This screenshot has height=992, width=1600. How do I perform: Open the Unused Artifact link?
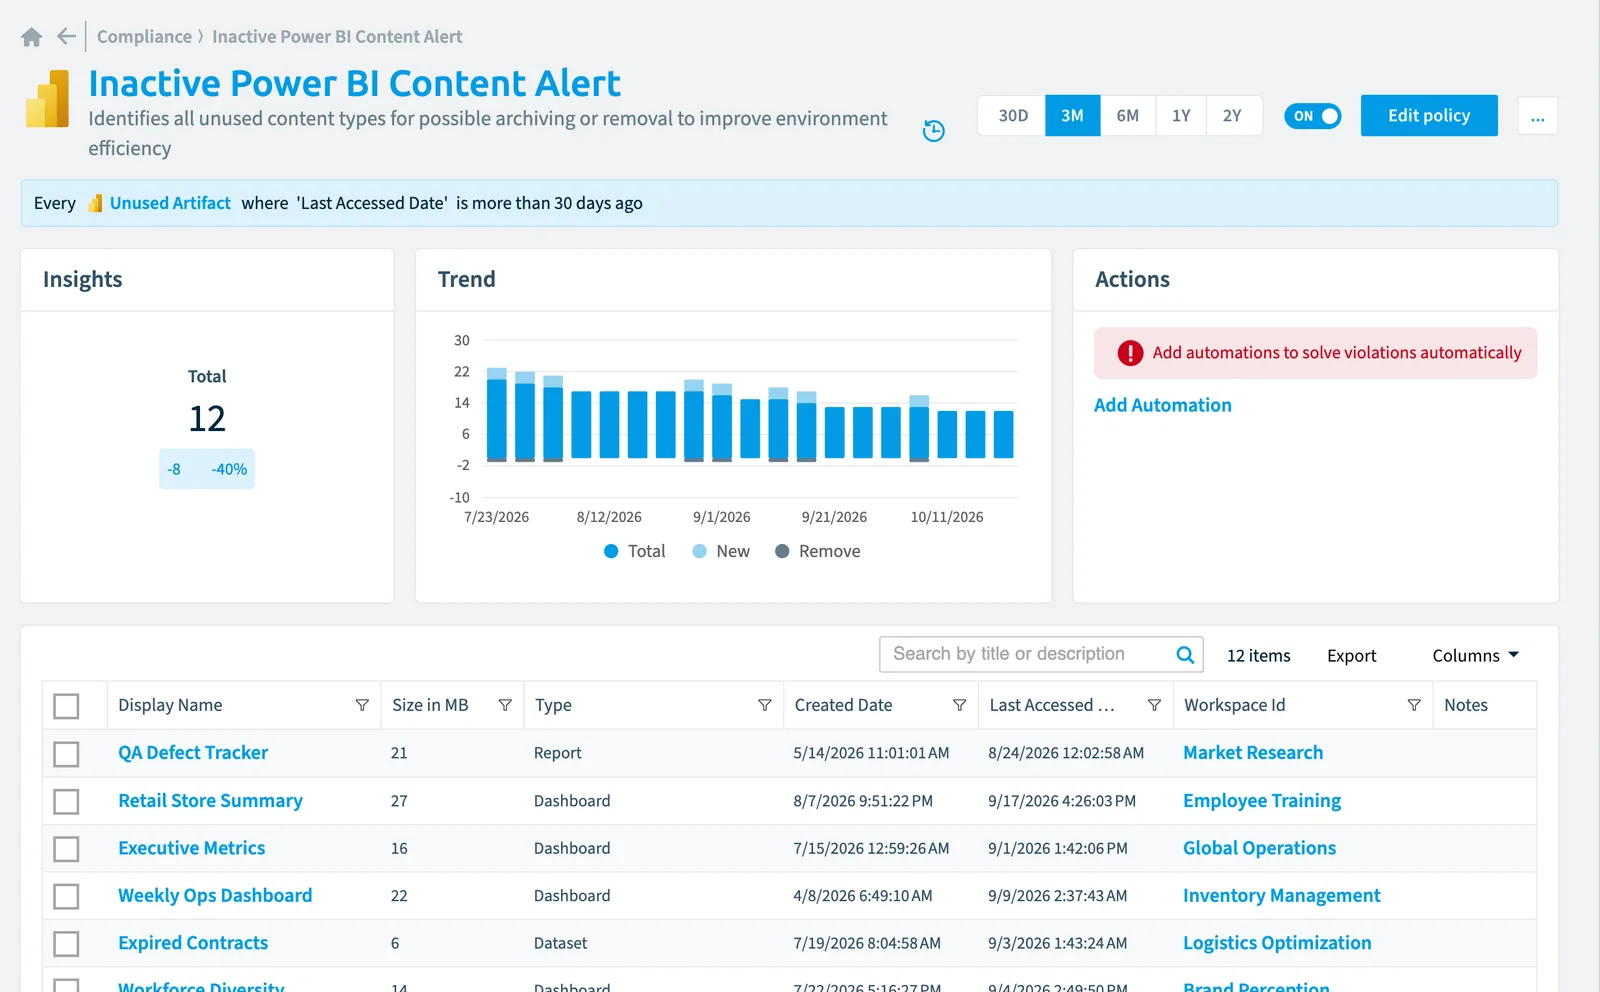tap(170, 203)
